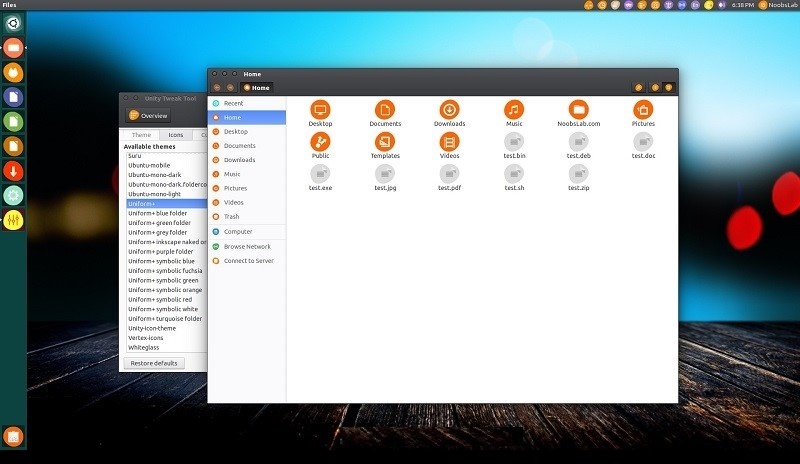This screenshot has width=800, height=464.
Task: Switch to the Theme tab
Action: [141, 135]
